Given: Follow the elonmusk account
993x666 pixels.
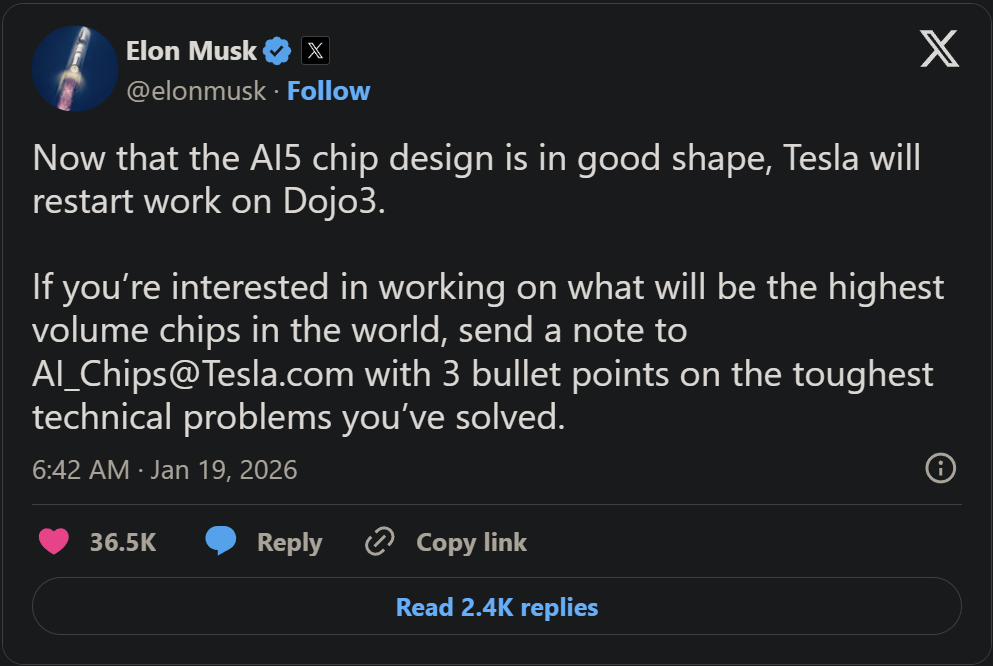Looking at the screenshot, I should coord(328,91).
